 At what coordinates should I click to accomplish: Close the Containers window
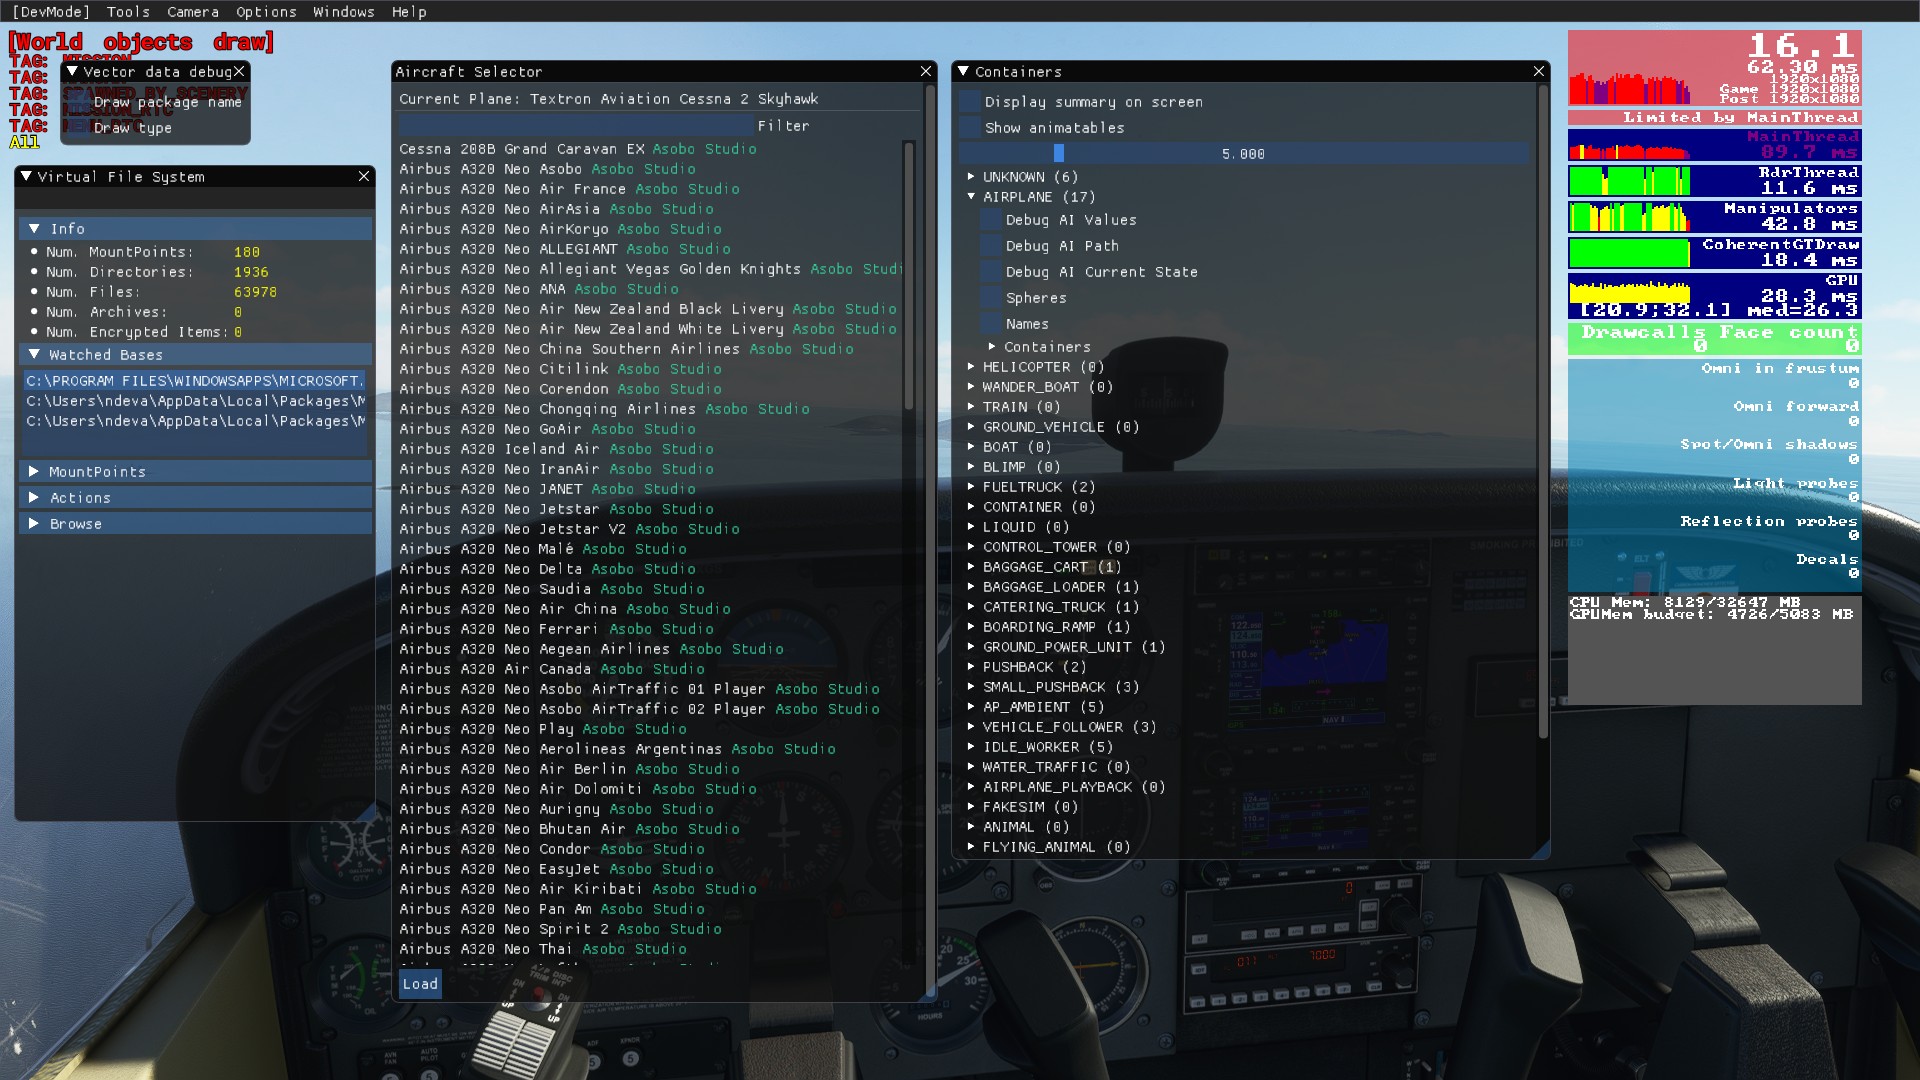pos(1539,71)
